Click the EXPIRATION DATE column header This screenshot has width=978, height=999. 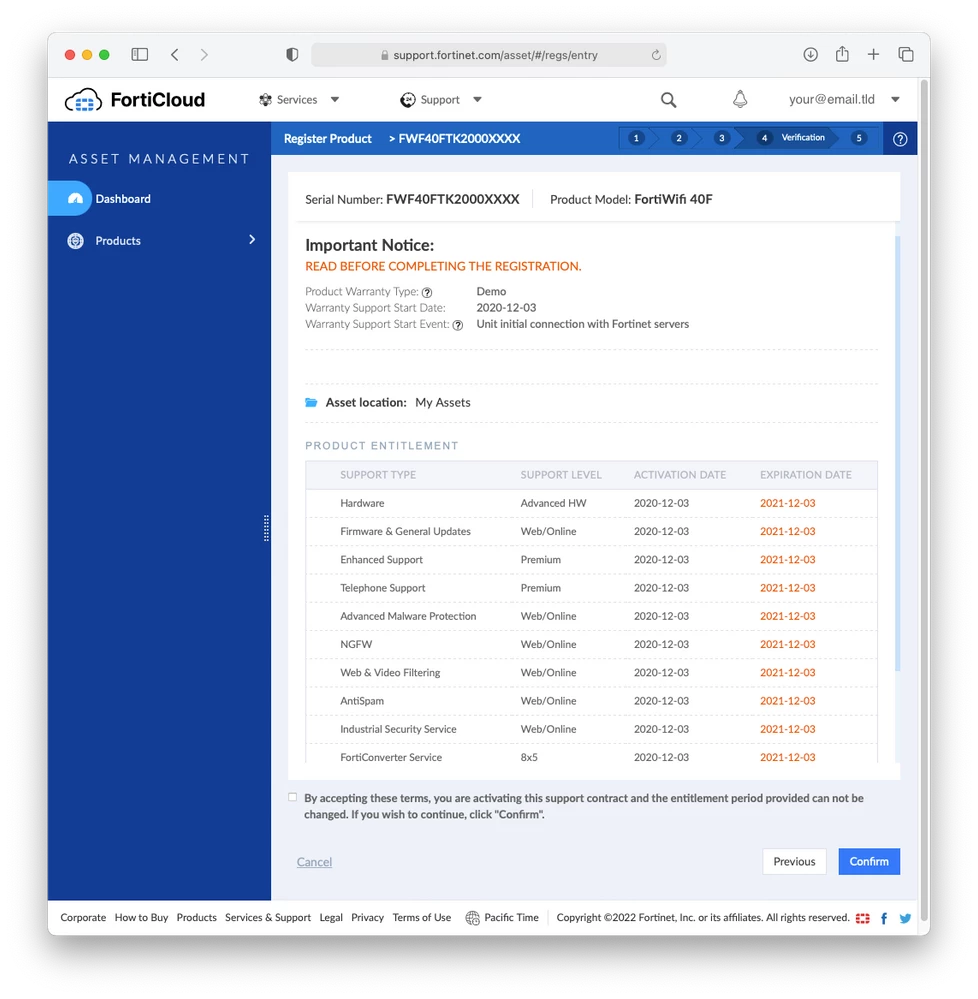805,475
